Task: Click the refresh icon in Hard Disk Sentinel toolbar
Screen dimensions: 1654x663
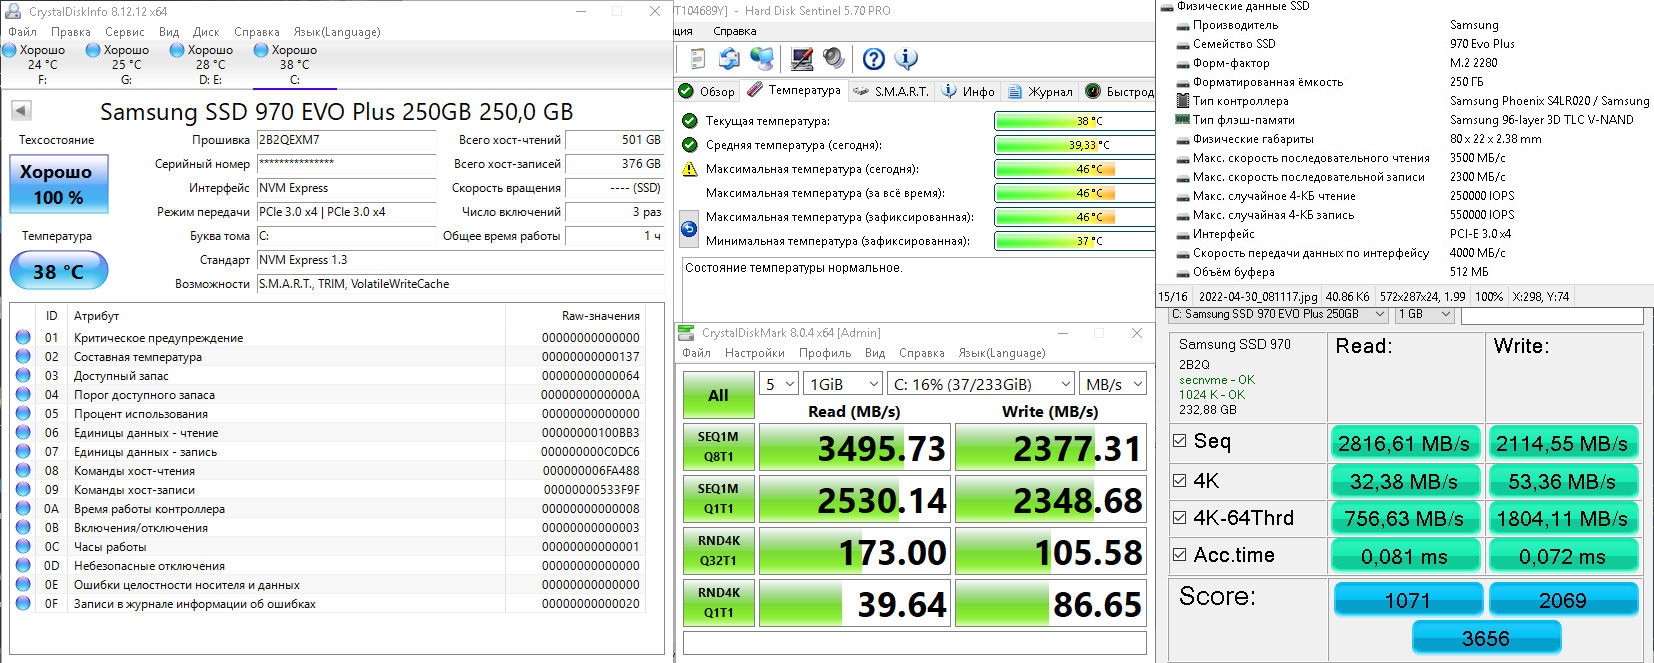Action: (729, 59)
